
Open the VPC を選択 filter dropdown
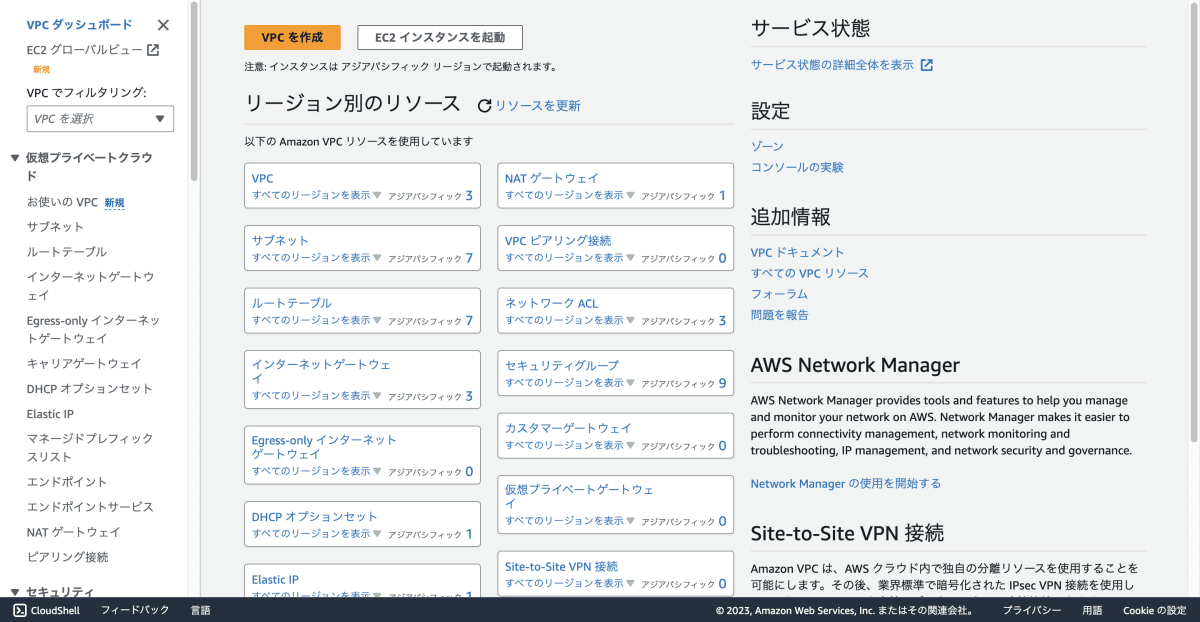coord(100,119)
